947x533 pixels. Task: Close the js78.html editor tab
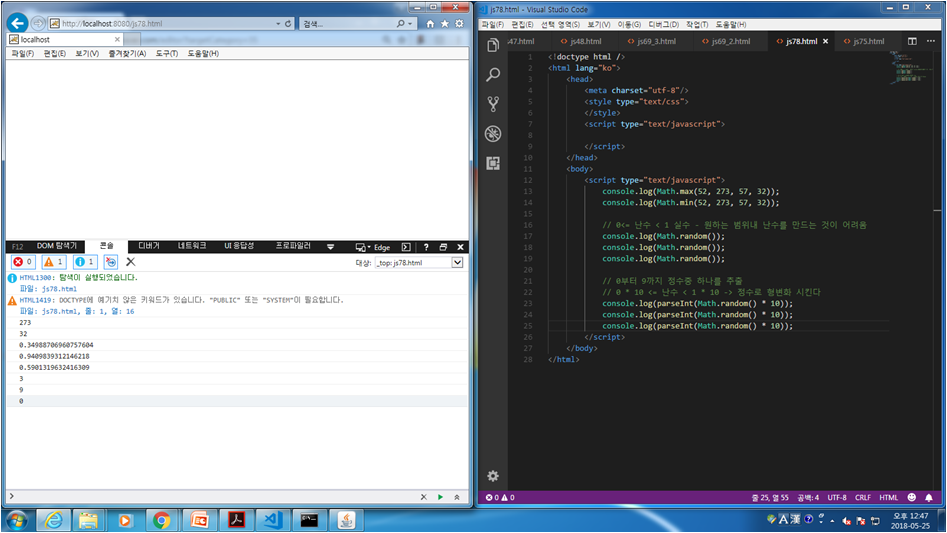tap(826, 41)
